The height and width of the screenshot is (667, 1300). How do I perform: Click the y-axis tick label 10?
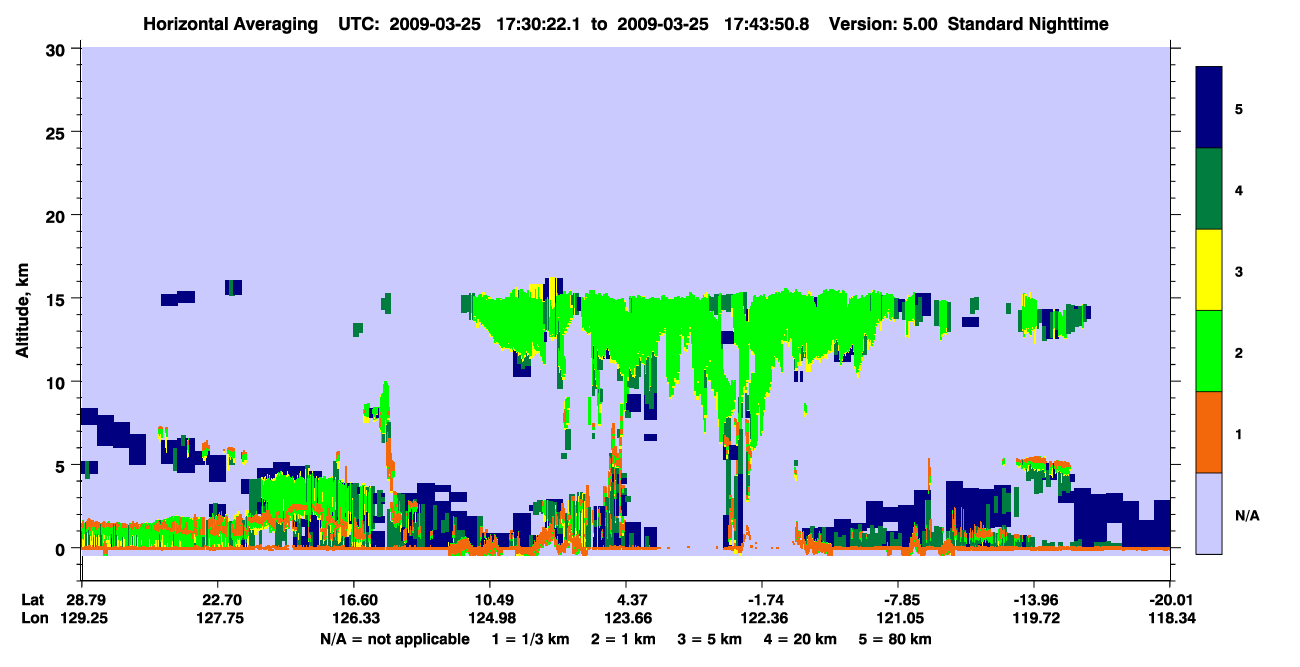click(x=58, y=382)
